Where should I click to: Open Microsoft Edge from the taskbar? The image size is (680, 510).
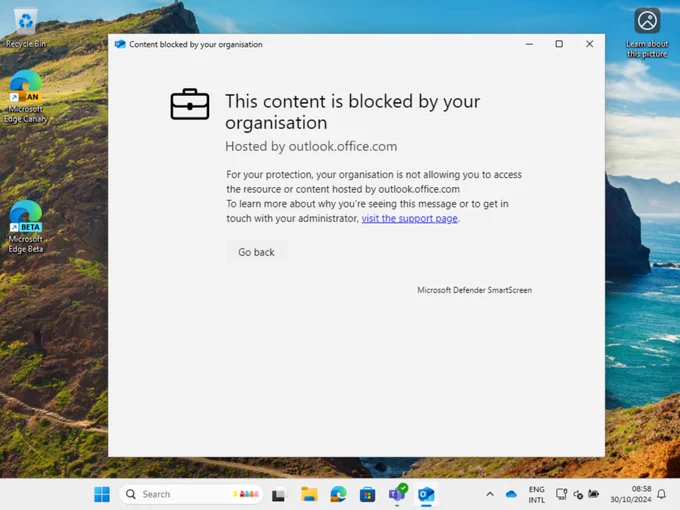point(338,494)
